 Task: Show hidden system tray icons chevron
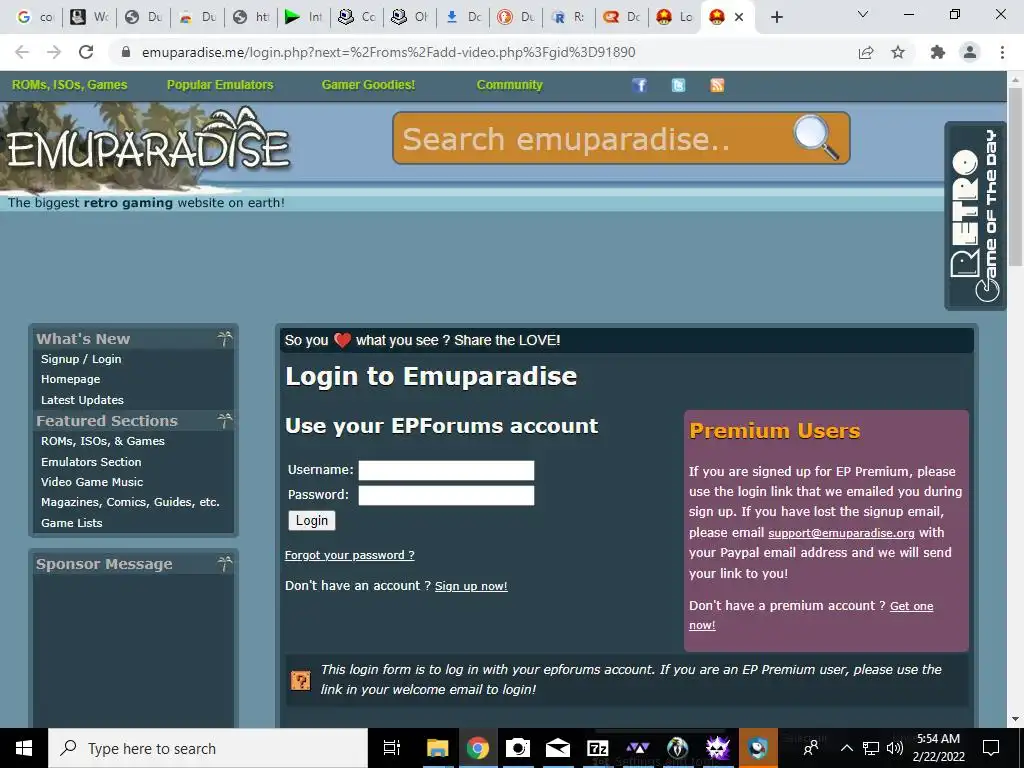click(x=846, y=748)
